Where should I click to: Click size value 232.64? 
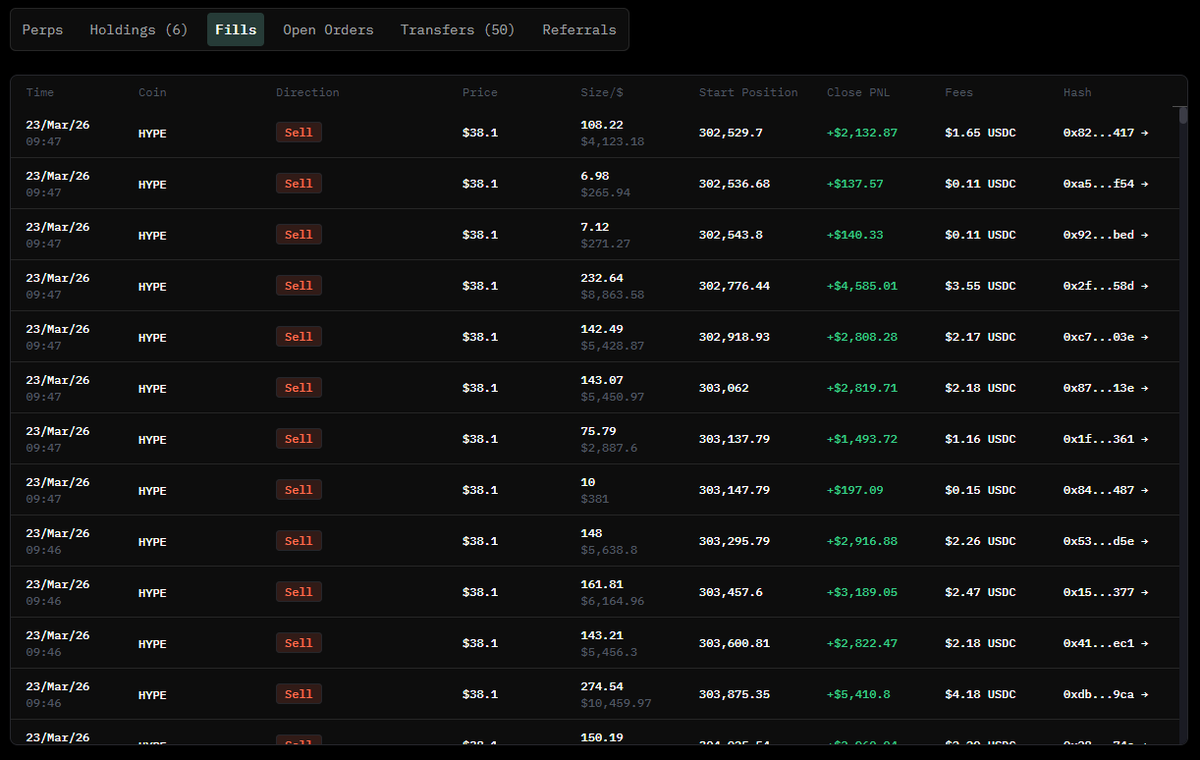click(x=602, y=278)
